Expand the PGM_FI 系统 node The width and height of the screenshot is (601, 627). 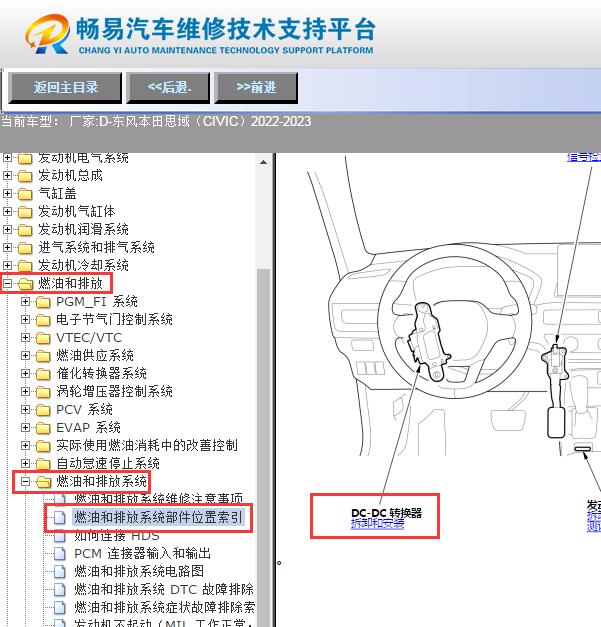tap(25, 302)
